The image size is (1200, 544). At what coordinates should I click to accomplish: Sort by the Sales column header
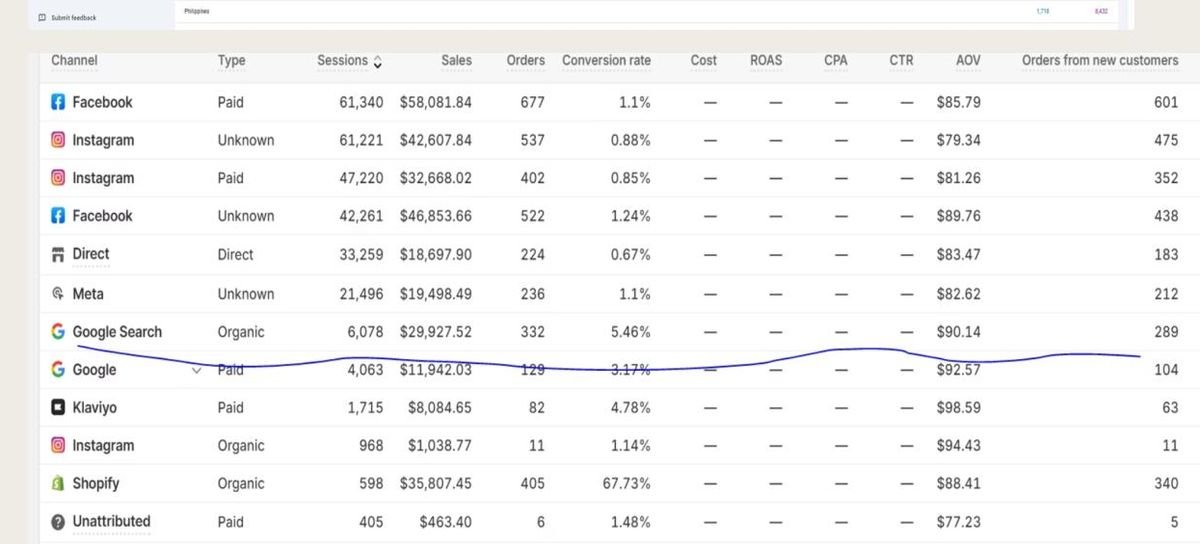pos(456,61)
